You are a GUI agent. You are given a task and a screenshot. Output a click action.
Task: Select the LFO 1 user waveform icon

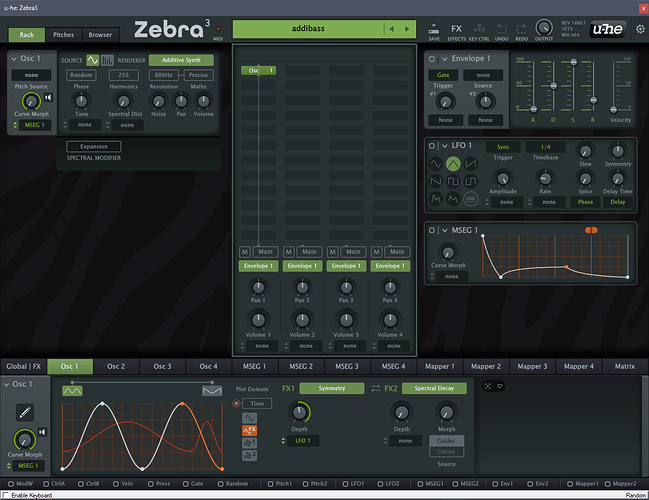[x=471, y=199]
